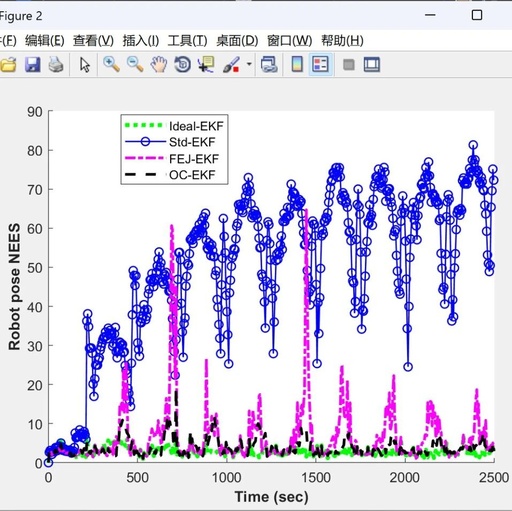This screenshot has height=511, width=512.
Task: Click the 50 tick label on y-axis
Action: (35, 268)
